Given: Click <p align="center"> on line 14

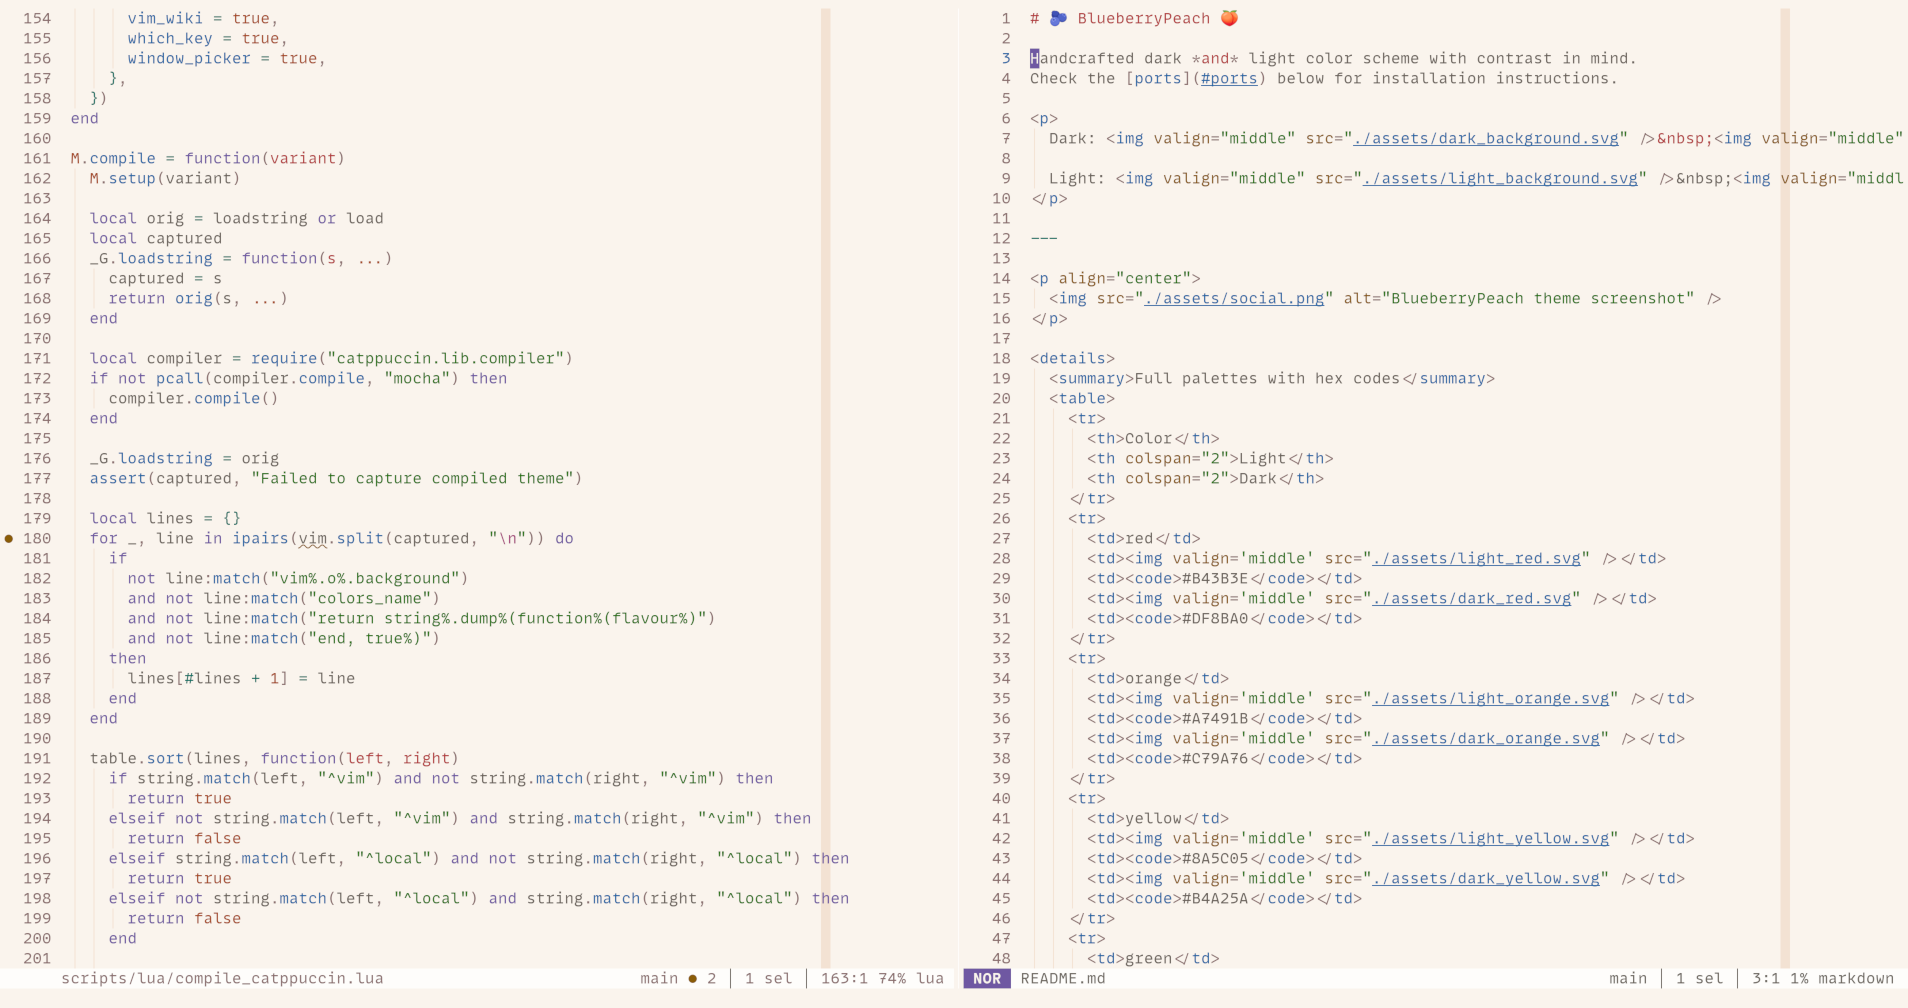Looking at the screenshot, I should [x=1115, y=278].
